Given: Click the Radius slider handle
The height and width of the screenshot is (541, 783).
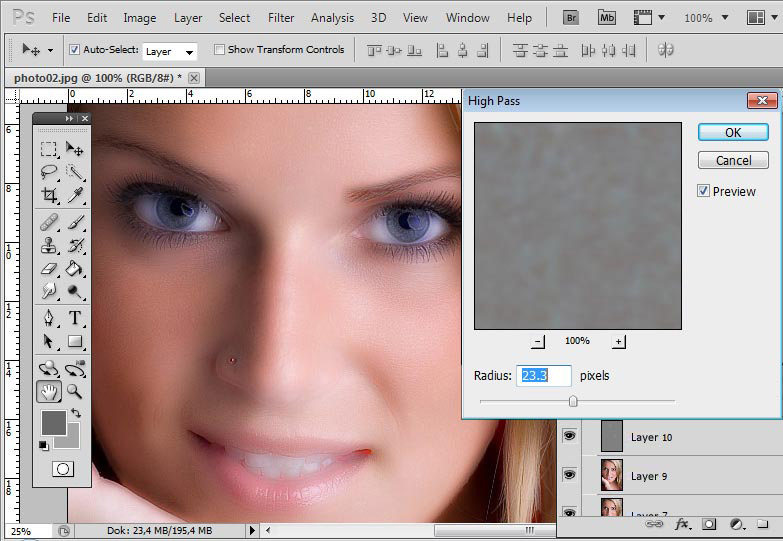Looking at the screenshot, I should [x=573, y=401].
